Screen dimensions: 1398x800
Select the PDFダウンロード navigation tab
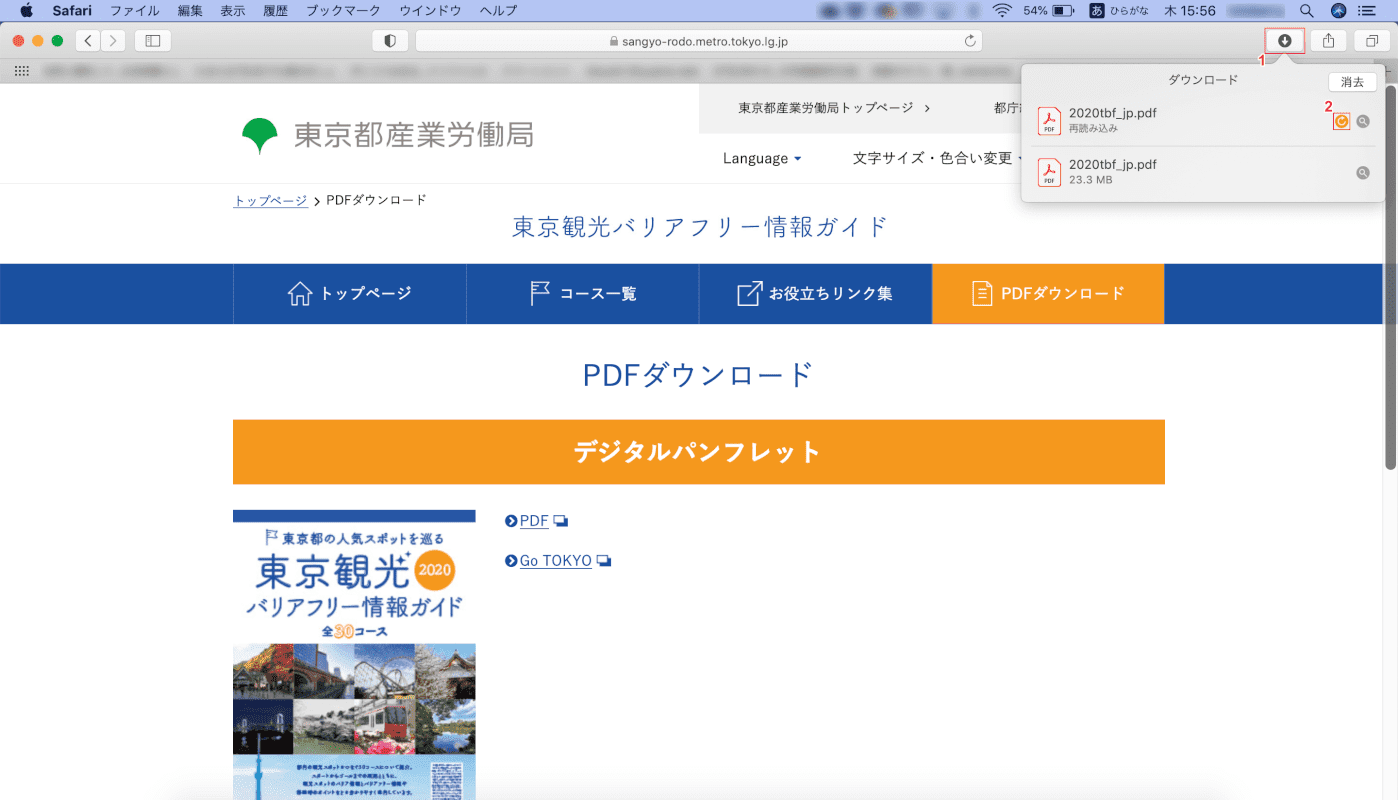click(1048, 294)
